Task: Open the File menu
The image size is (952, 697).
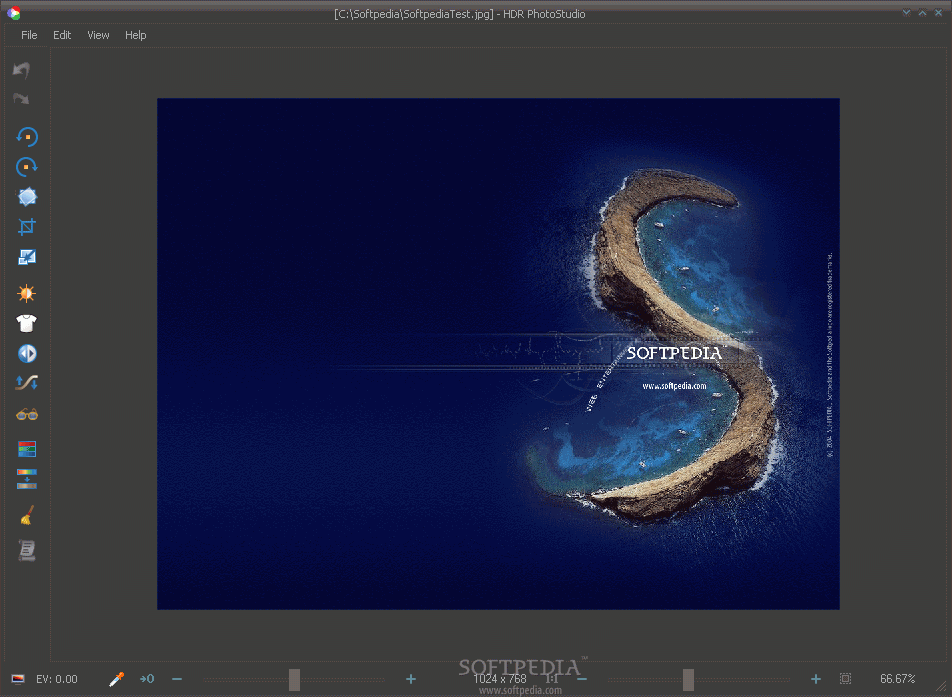Action: point(29,35)
